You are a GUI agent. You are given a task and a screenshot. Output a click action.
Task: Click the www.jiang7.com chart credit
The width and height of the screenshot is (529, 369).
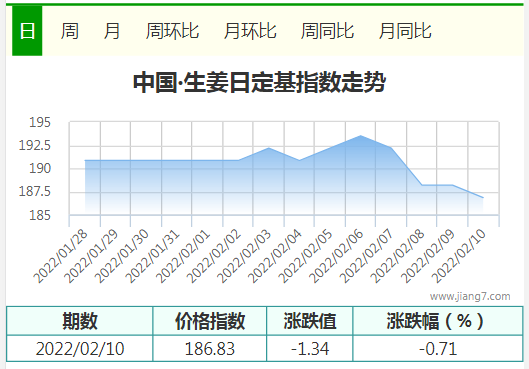[470, 296]
